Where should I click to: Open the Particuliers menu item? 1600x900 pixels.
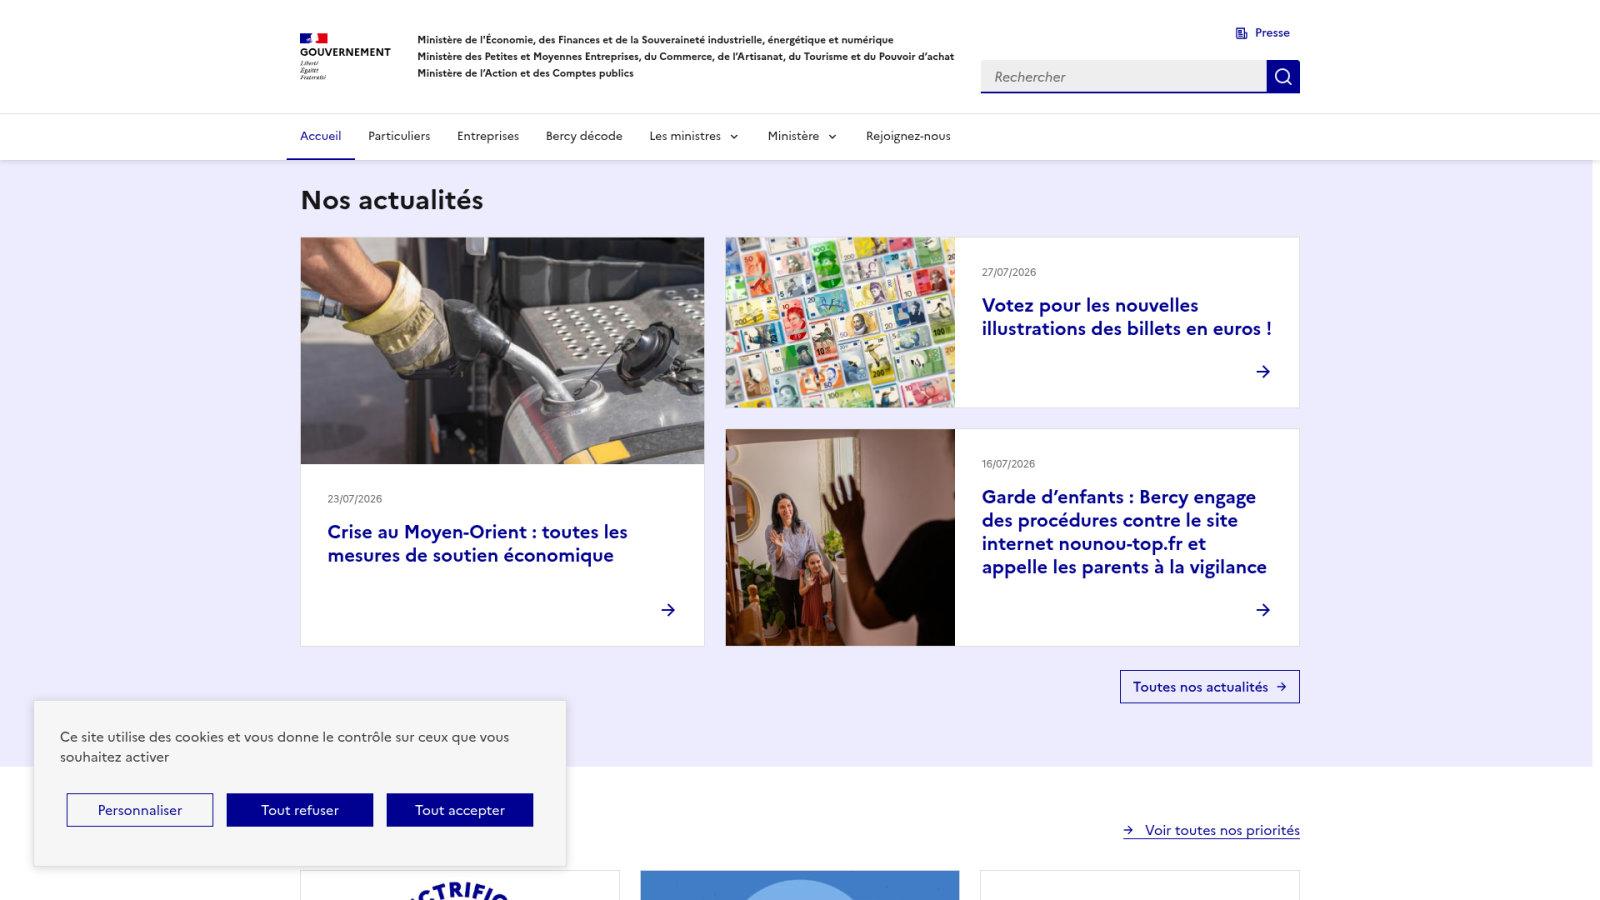(399, 136)
